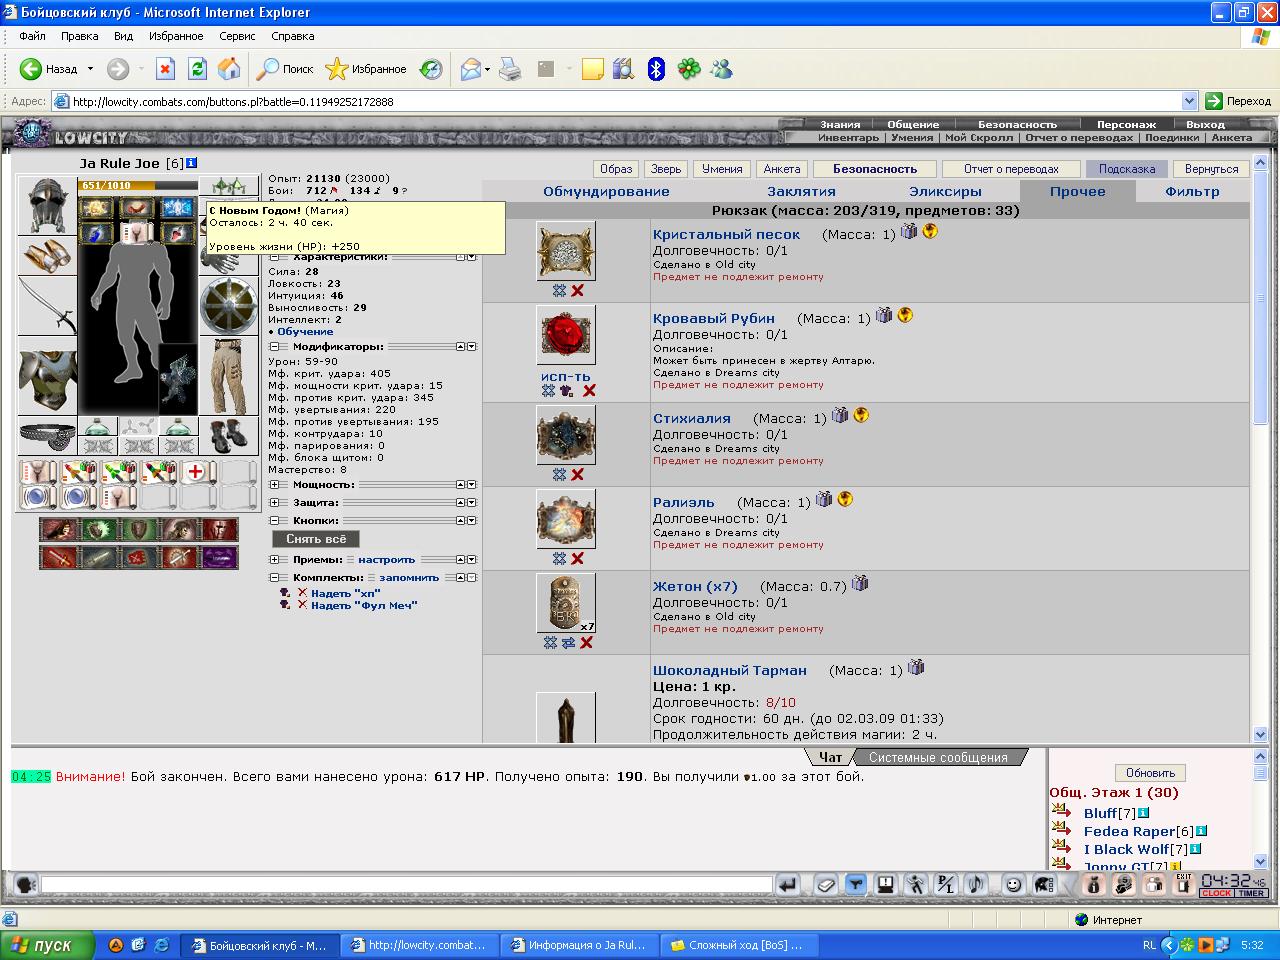Click private message arrow beside Bluff
1280x960 pixels.
1062,812
